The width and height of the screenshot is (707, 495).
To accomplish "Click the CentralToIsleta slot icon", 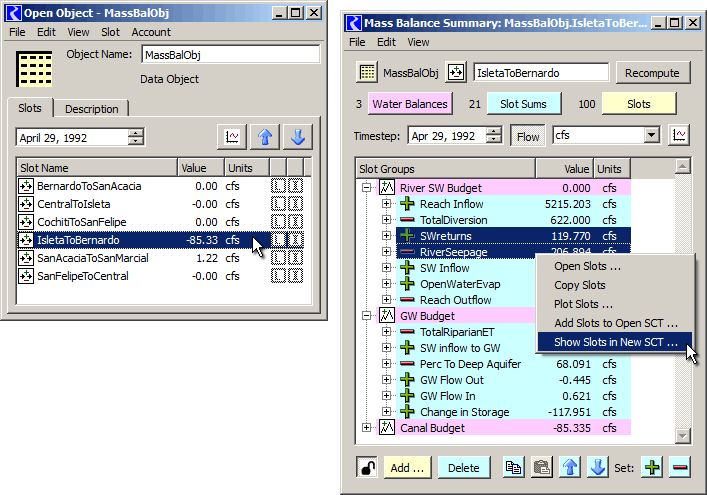I will (x=26, y=204).
